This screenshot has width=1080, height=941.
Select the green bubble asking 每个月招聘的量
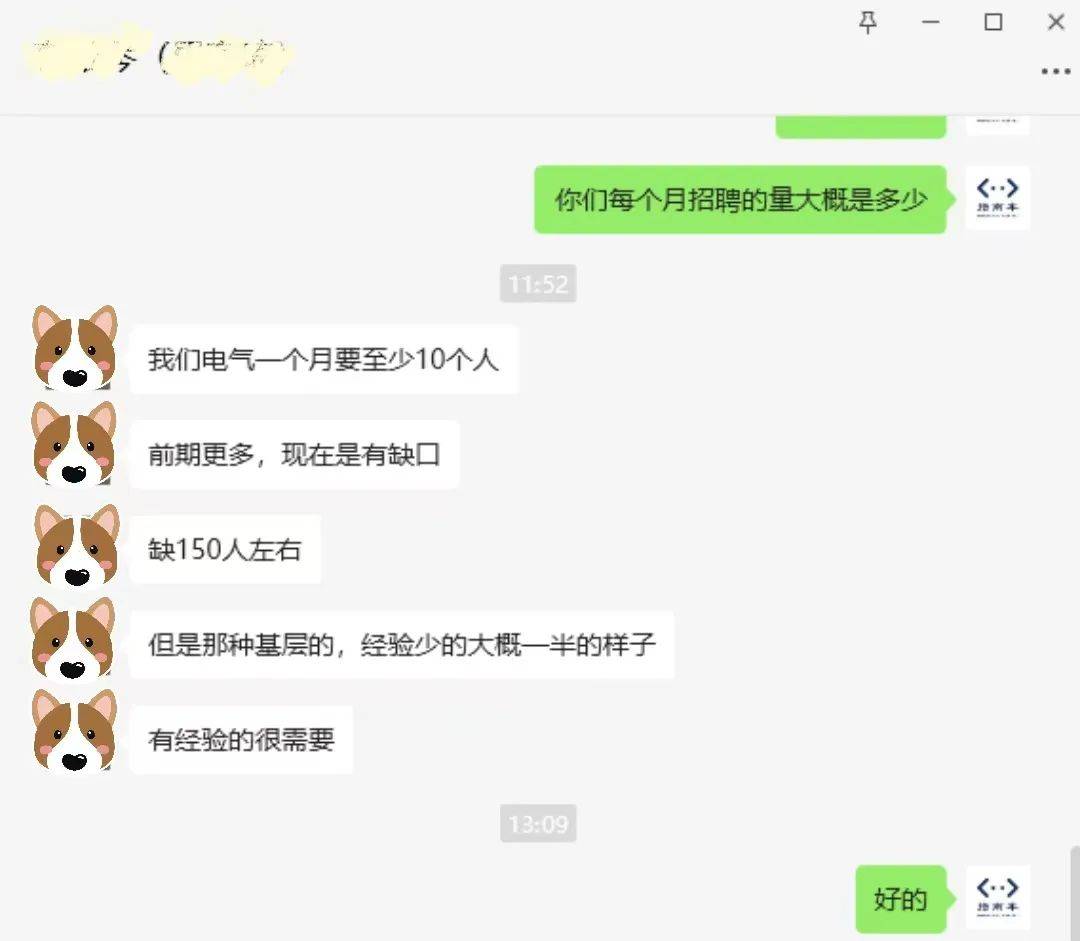(x=740, y=200)
